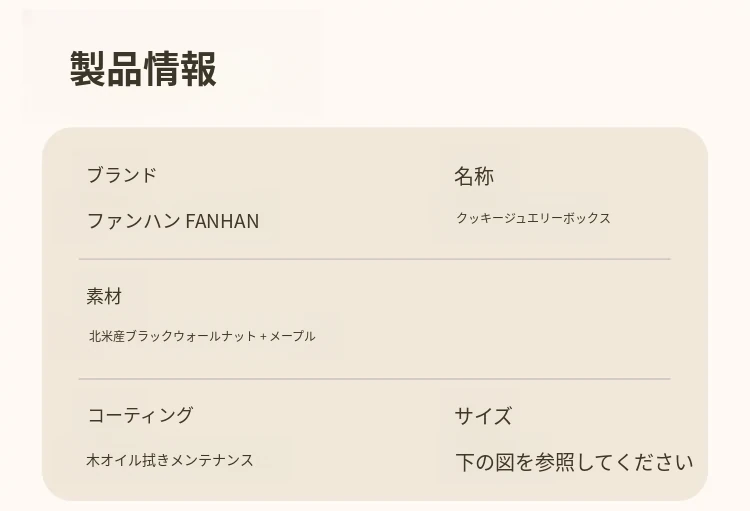Screen dimensions: 750x511
Task: Select the サイズ field label
Action: (483, 416)
